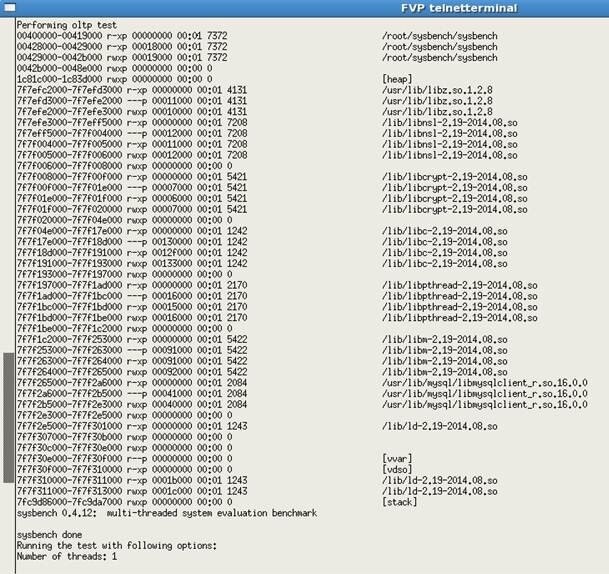Image resolution: width=609 pixels, height=574 pixels.
Task: Click the '[heap]' label
Action: 397,79
